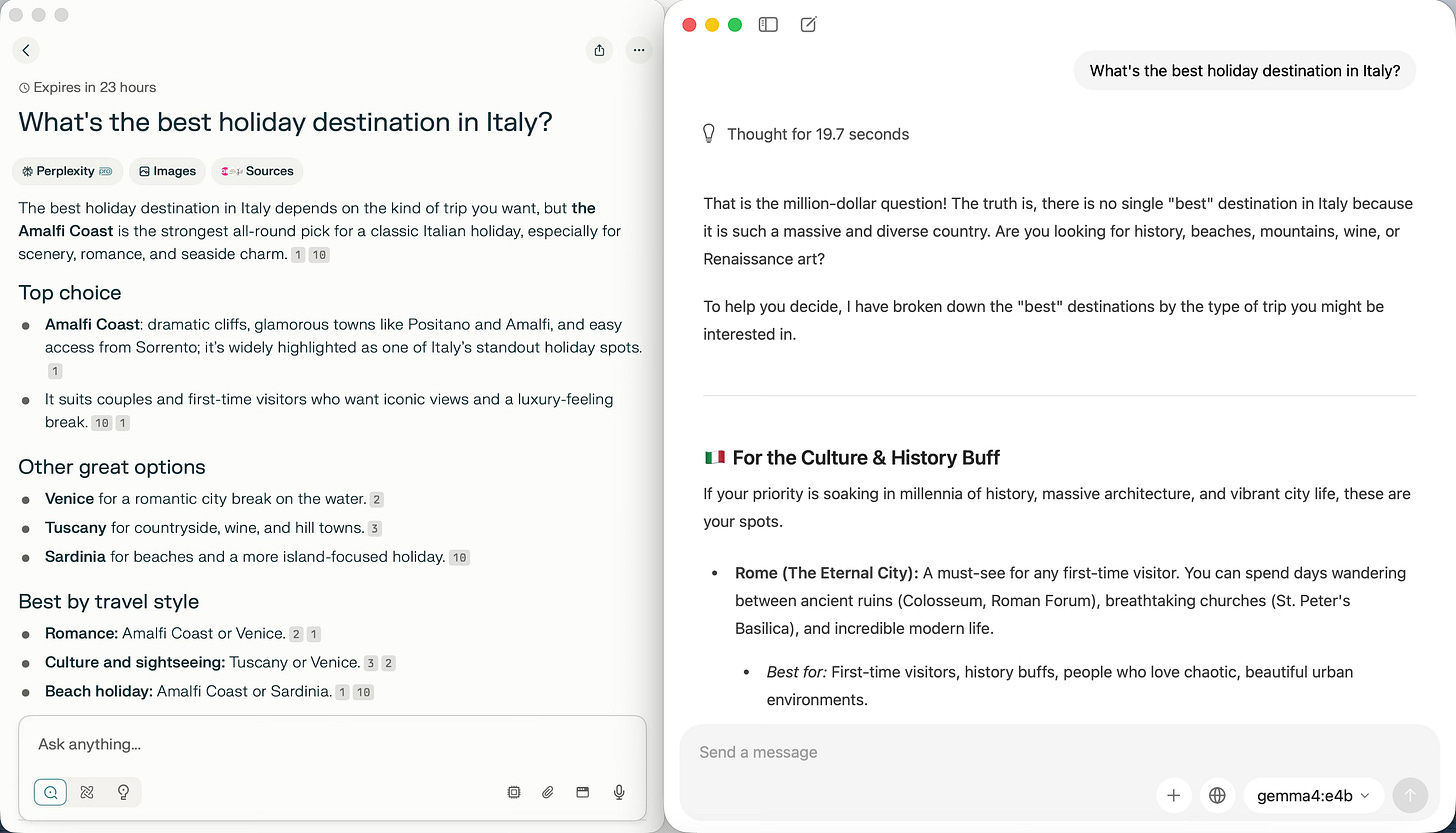
Task: Click 'Rome (The Eternal City):' bold text
Action: pyautogui.click(x=827, y=573)
